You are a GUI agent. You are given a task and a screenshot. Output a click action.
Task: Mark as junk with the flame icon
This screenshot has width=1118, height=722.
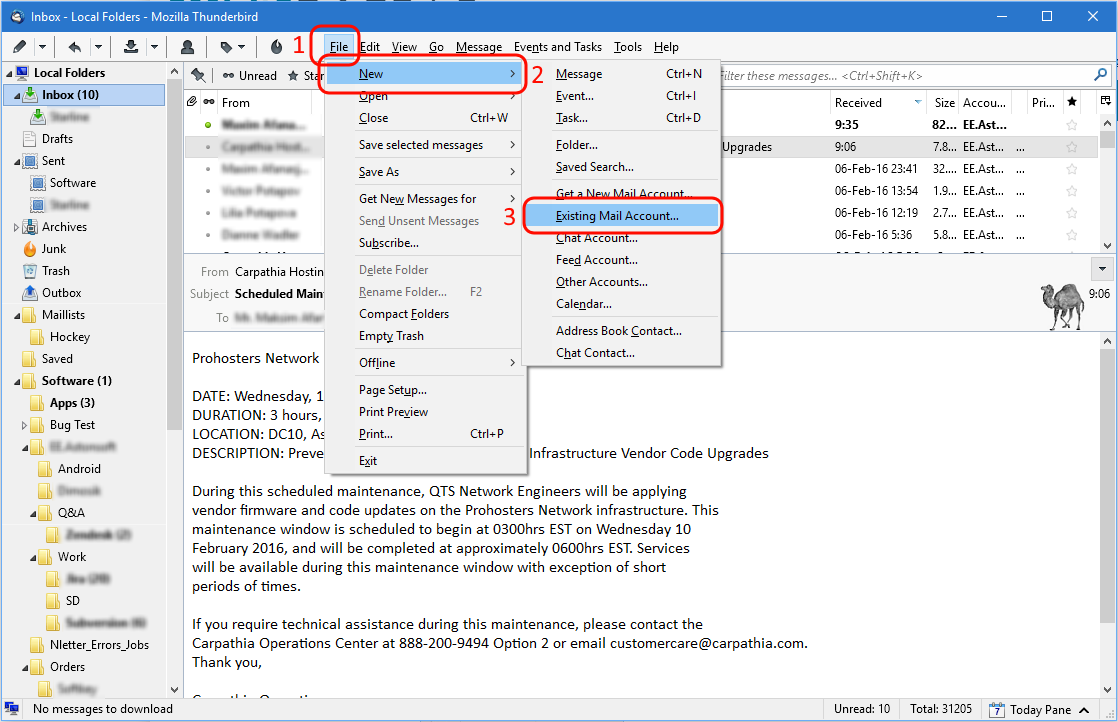click(x=277, y=47)
